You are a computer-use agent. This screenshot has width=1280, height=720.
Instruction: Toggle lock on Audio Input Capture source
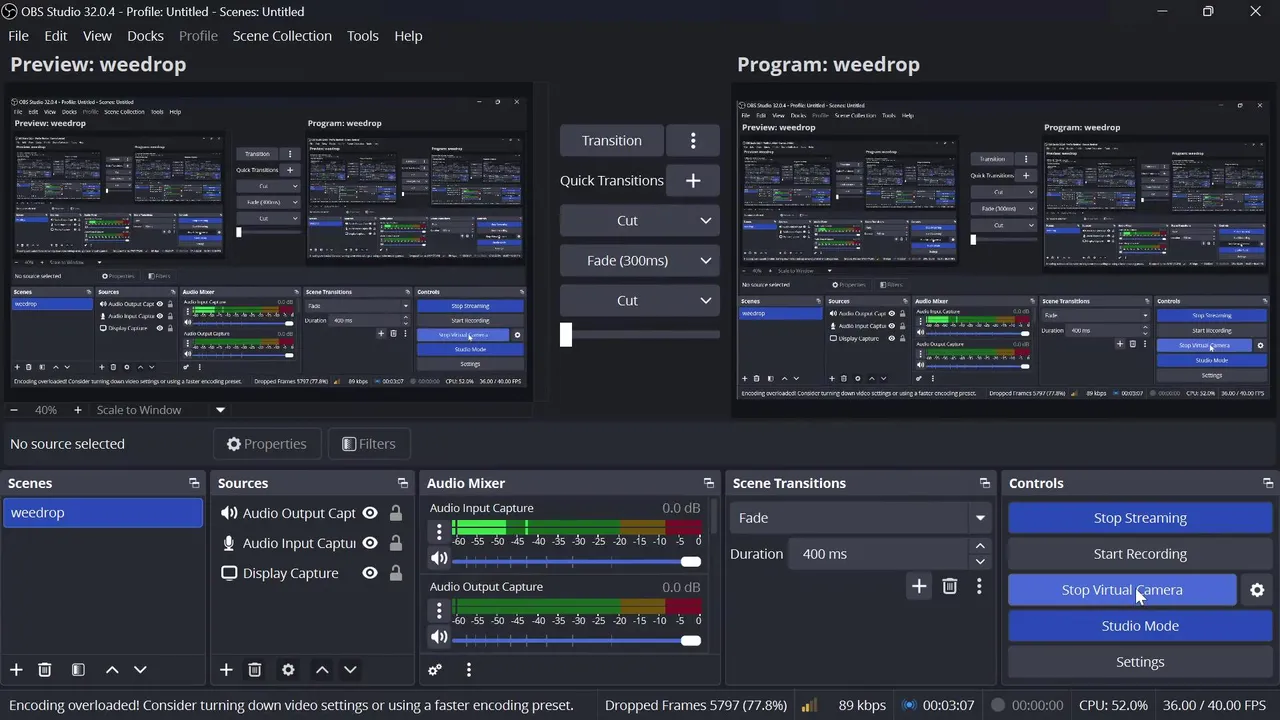(396, 543)
